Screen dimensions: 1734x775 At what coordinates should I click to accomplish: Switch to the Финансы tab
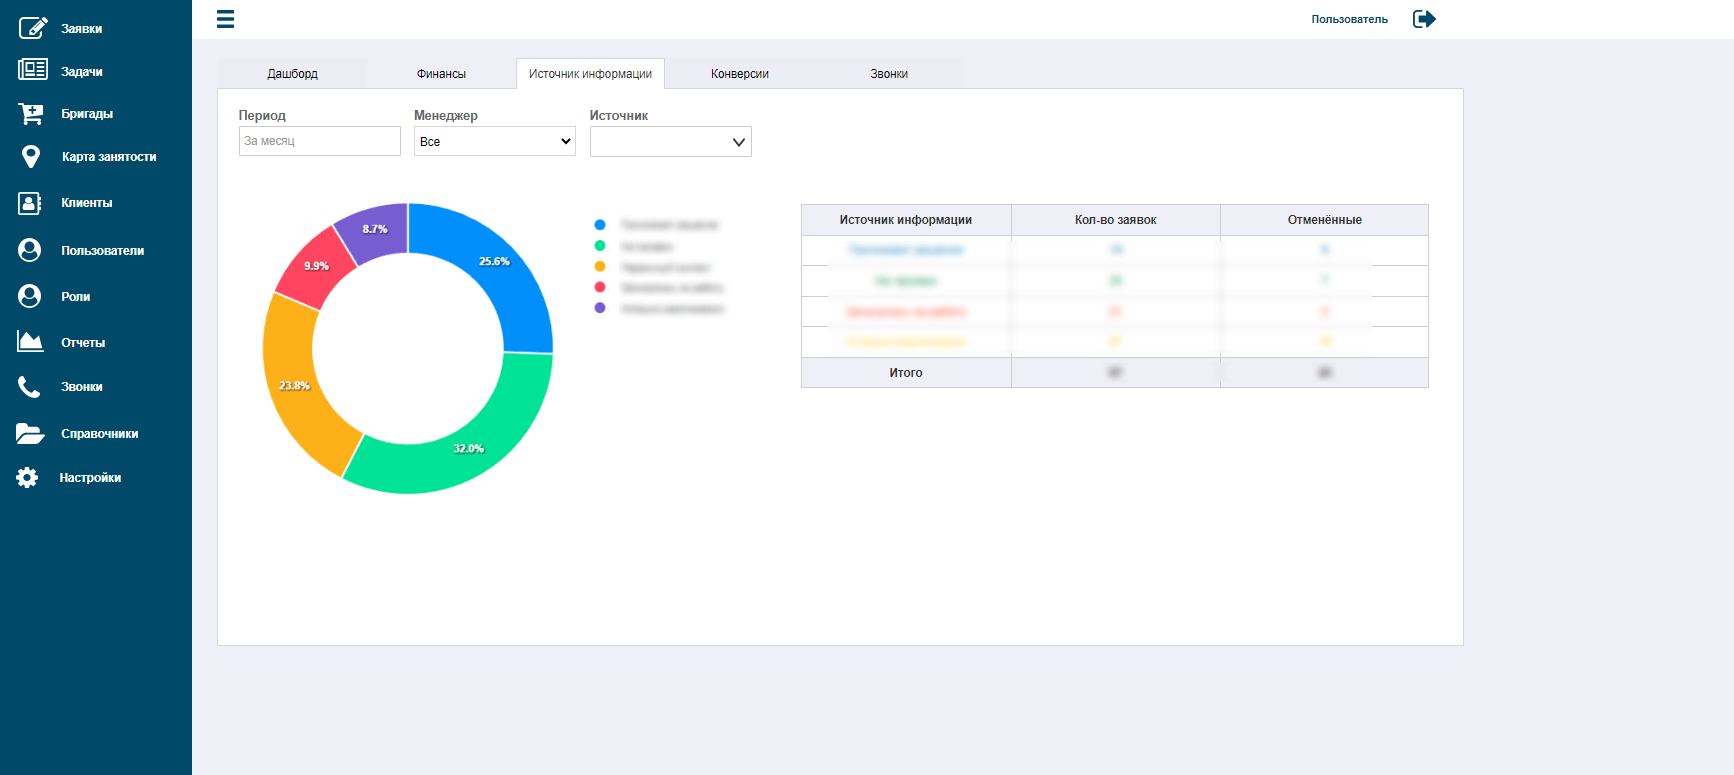tap(441, 74)
